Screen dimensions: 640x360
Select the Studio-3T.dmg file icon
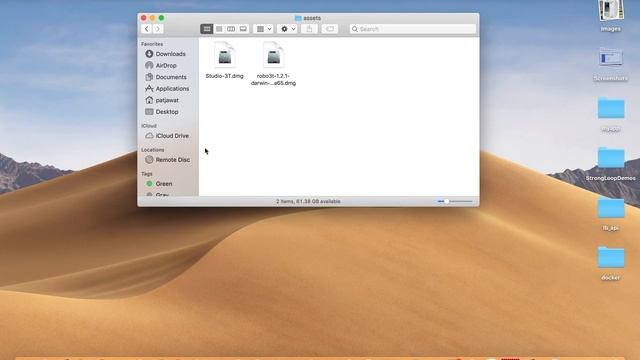pos(224,55)
